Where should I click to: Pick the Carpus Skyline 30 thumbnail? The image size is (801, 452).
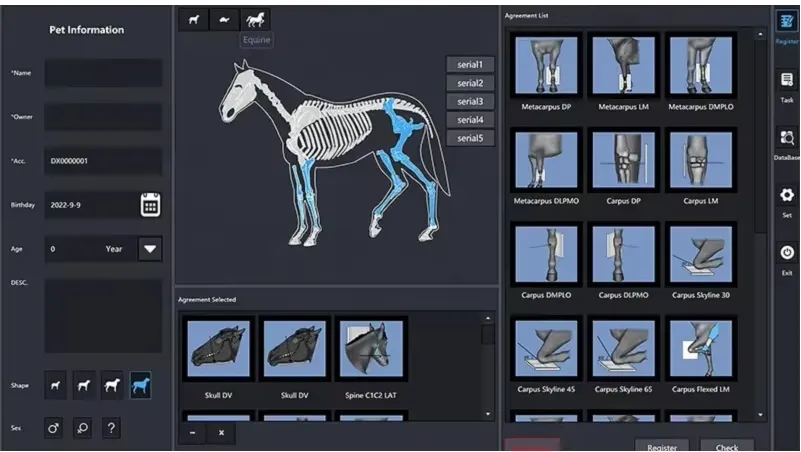701,257
